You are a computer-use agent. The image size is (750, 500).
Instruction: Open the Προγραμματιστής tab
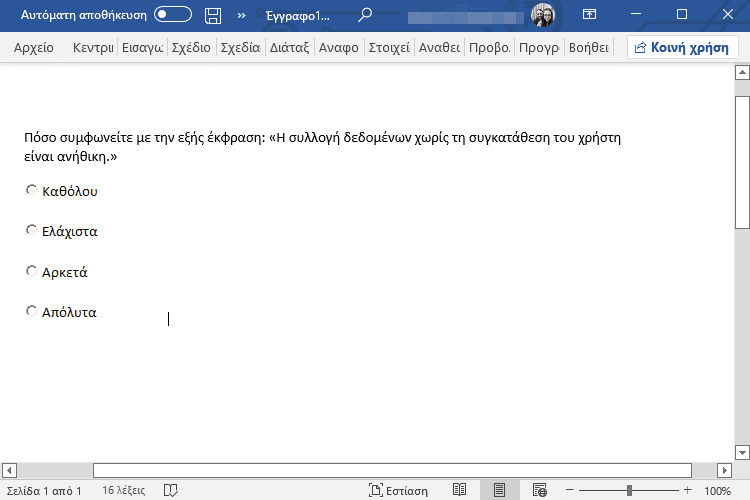[x=539, y=47]
